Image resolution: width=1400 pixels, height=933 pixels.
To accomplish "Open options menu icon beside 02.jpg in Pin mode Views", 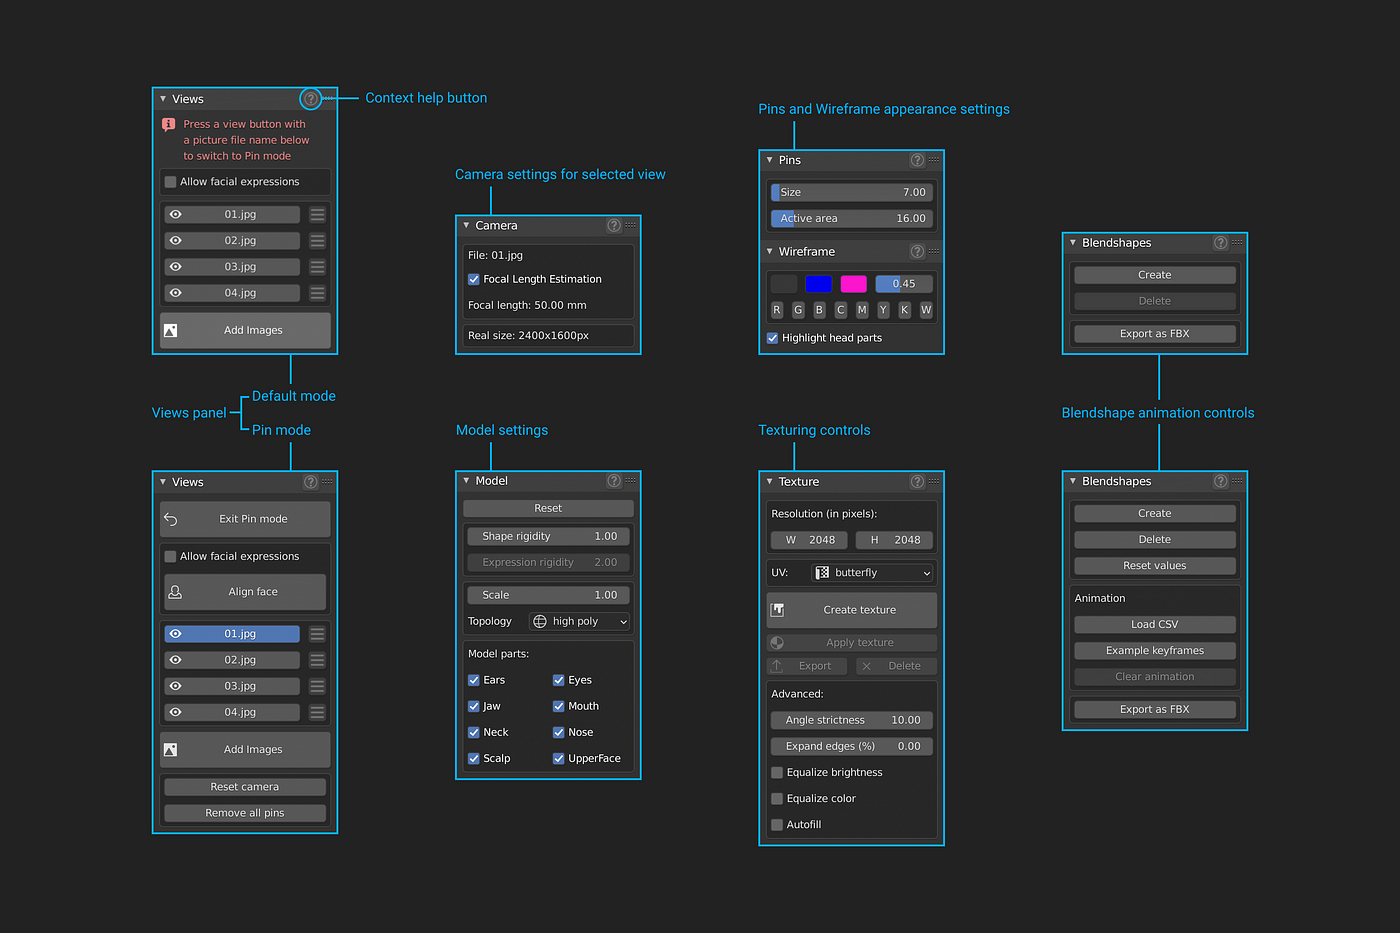I will (317, 660).
